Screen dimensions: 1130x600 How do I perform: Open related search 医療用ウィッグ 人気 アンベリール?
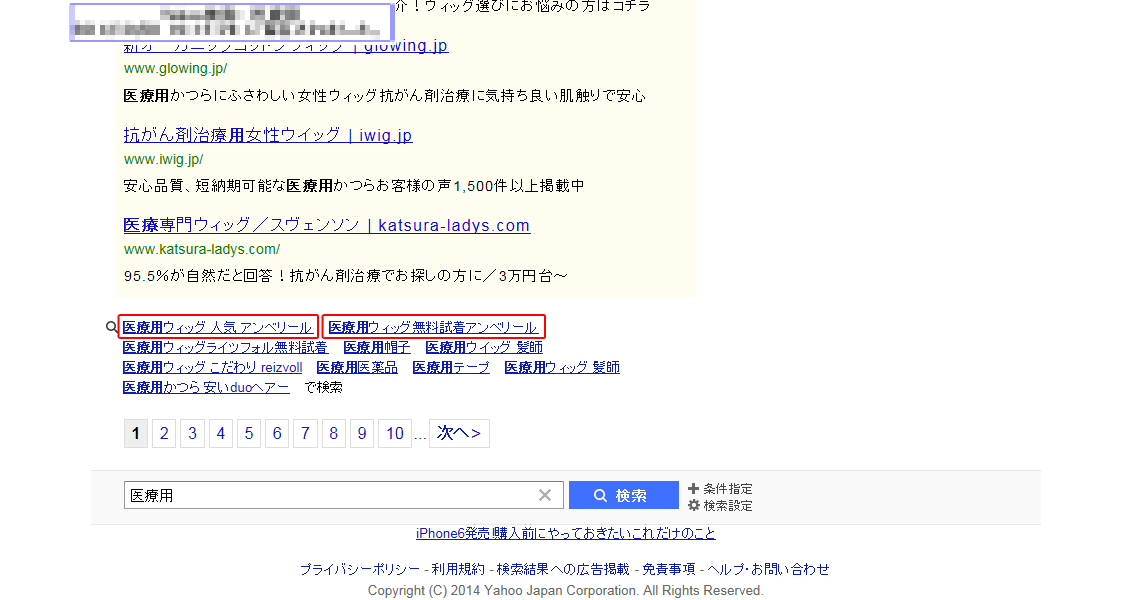(x=217, y=327)
